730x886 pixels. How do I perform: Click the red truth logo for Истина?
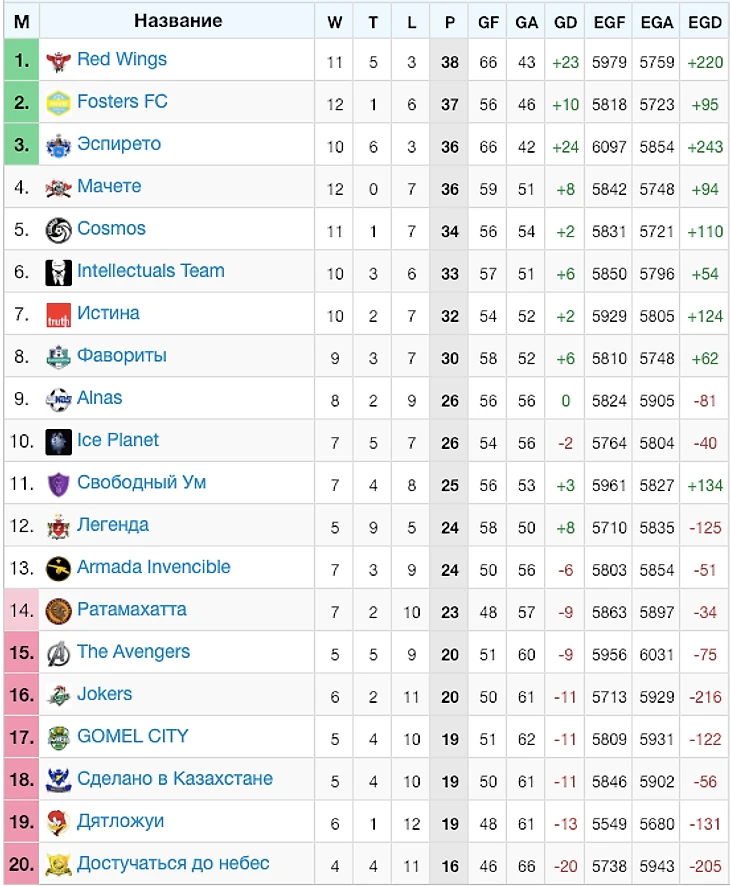click(58, 315)
